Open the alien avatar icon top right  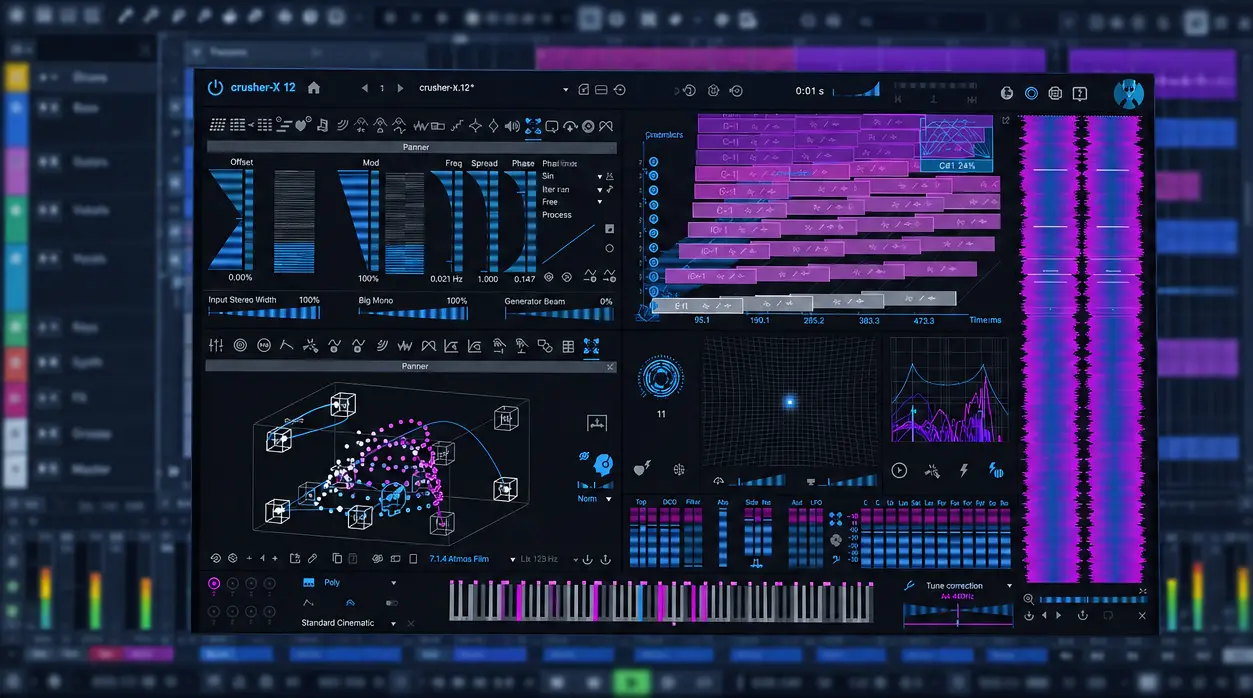[1128, 94]
